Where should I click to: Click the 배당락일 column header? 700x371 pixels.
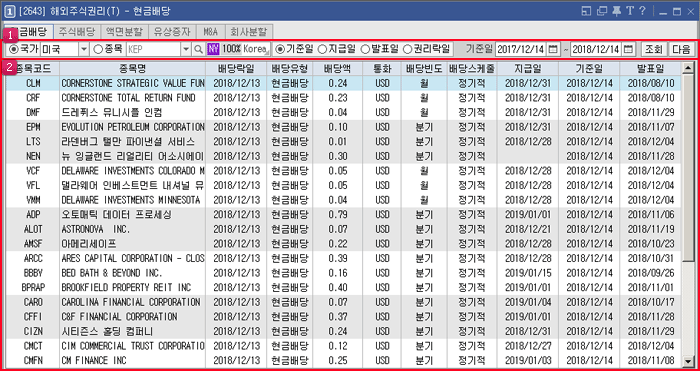tap(236, 69)
